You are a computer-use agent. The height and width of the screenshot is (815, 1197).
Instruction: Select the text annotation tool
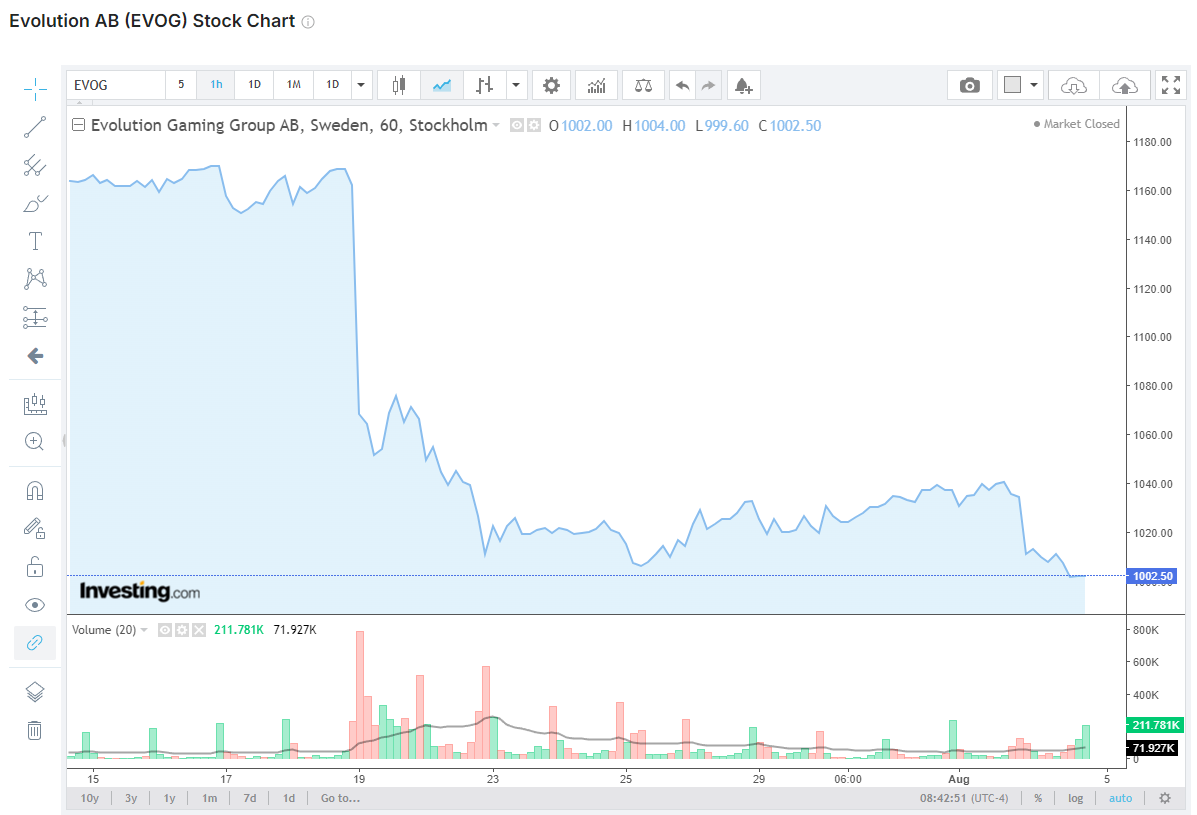click(x=35, y=241)
